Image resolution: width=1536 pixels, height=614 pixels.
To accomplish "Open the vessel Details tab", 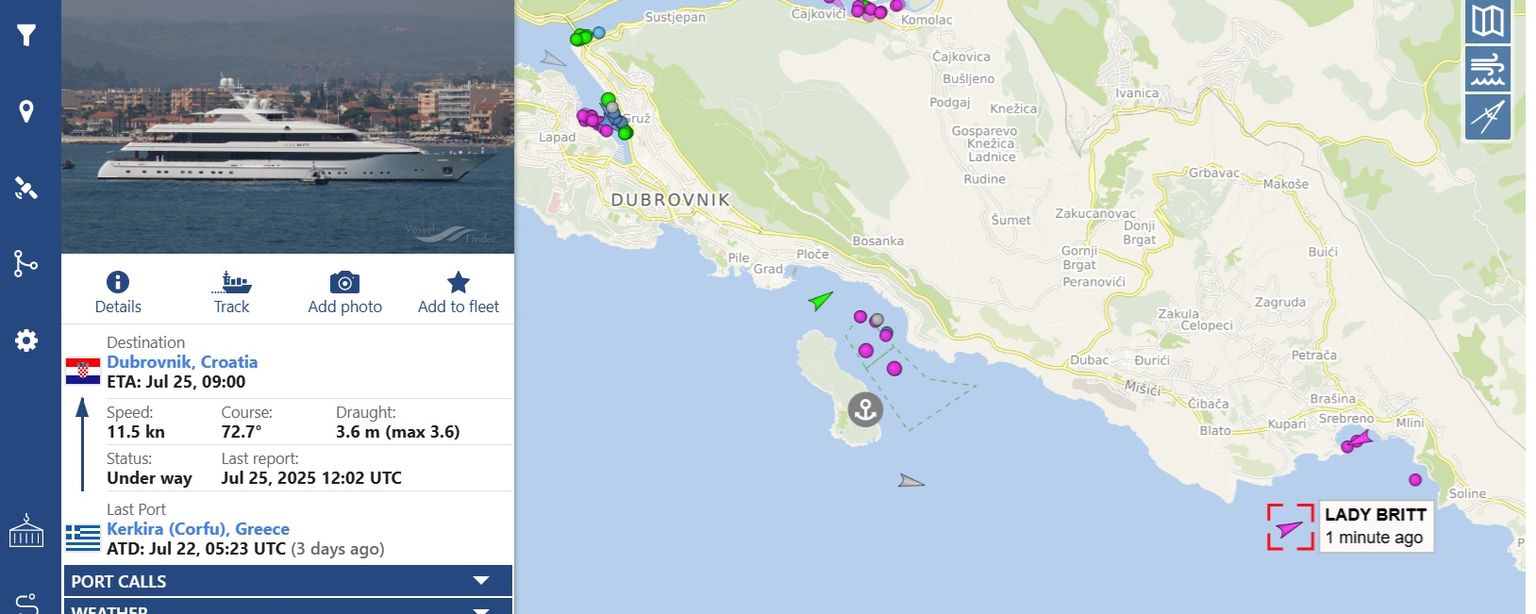I will click(x=118, y=292).
